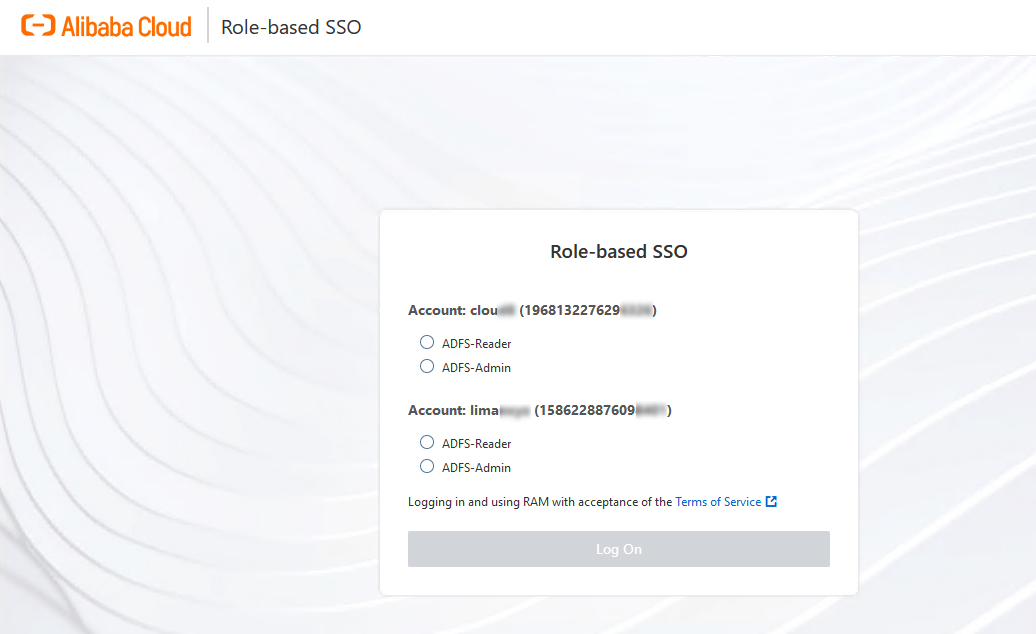Click the 'Logging in and using RAM' notice text
The width and height of the screenshot is (1036, 634).
point(540,502)
